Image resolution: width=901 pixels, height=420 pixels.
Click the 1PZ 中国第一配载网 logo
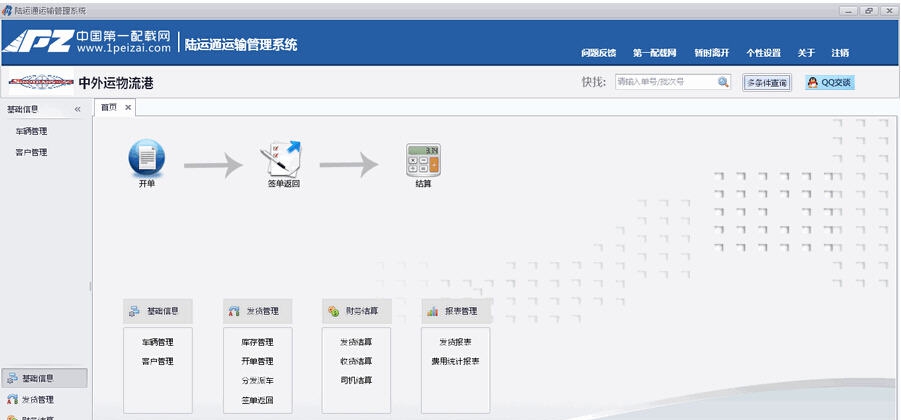pyautogui.click(x=87, y=41)
